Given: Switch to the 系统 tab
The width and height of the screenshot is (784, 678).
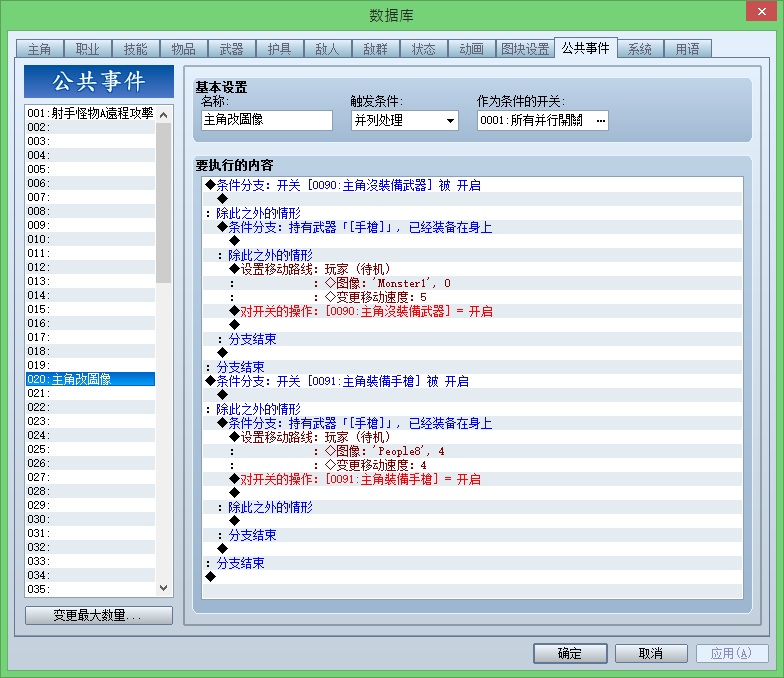Looking at the screenshot, I should (640, 49).
